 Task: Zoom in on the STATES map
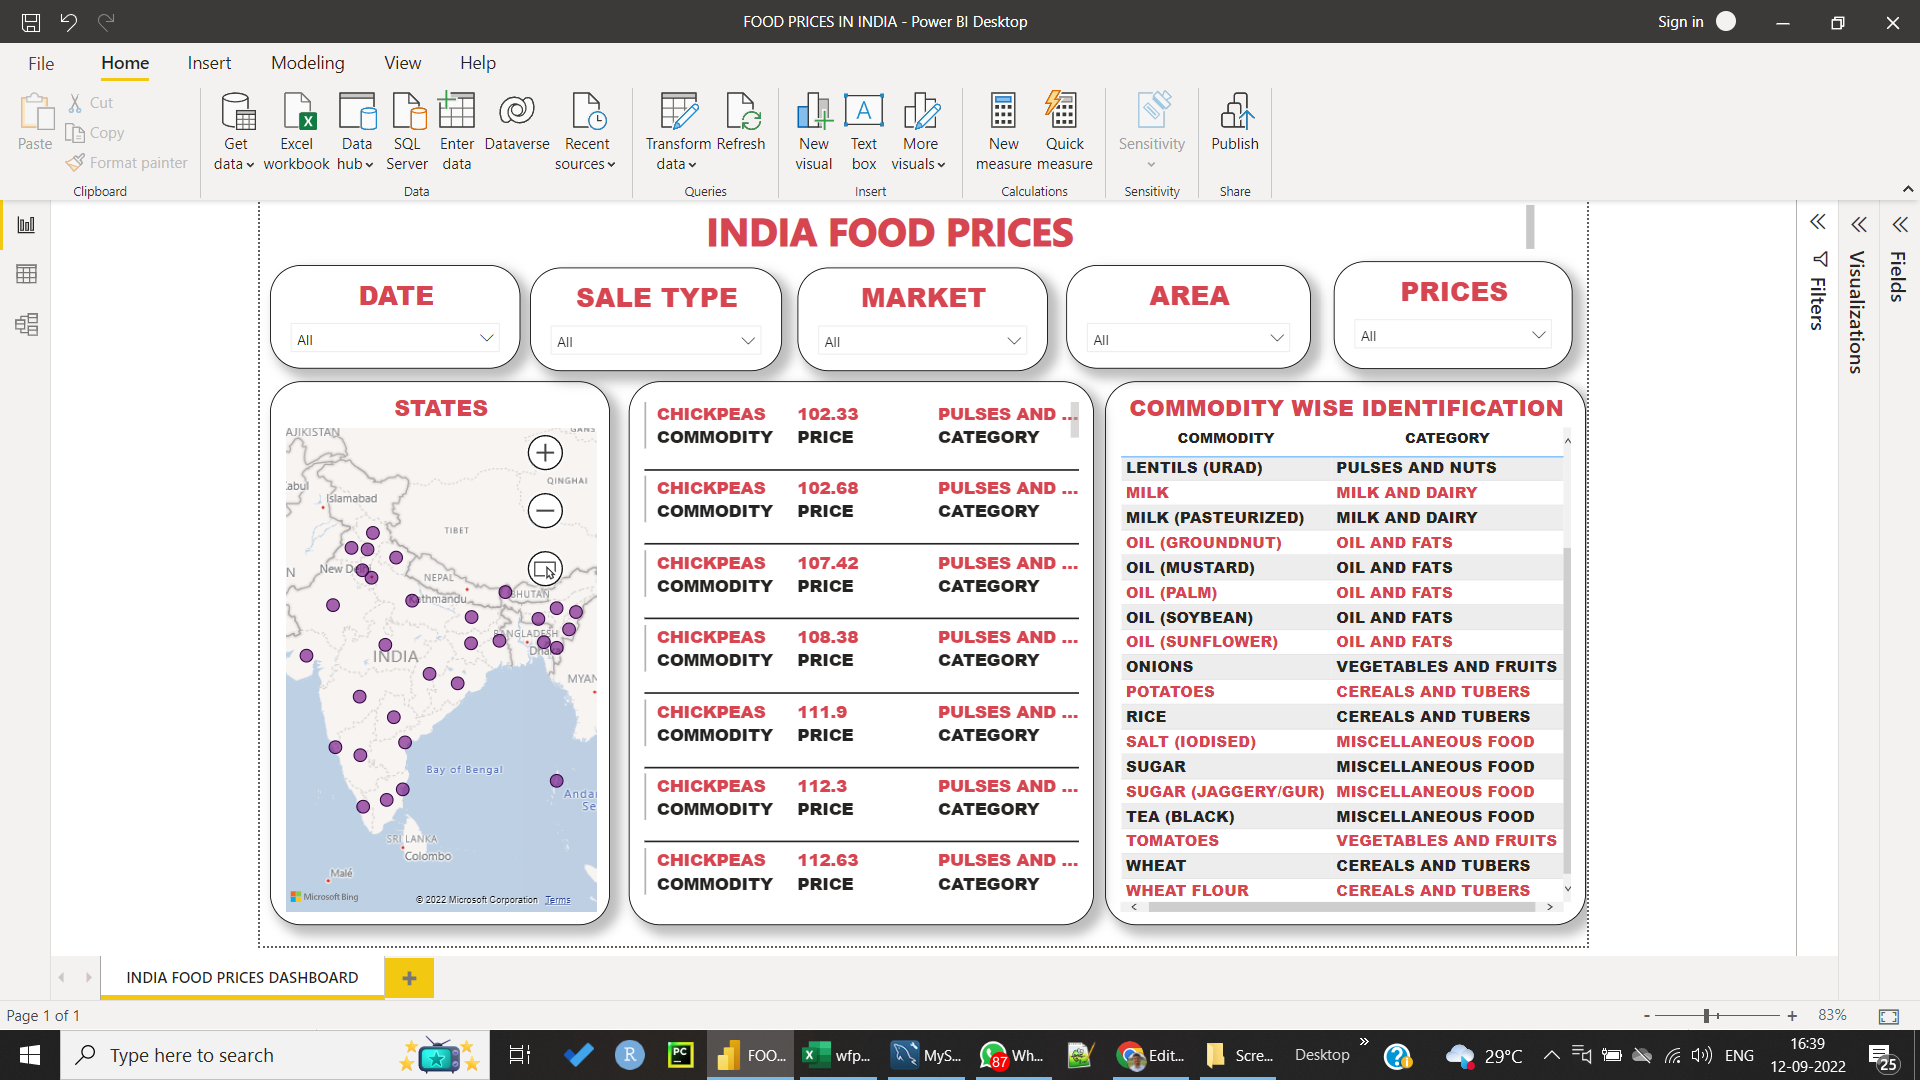(x=545, y=452)
